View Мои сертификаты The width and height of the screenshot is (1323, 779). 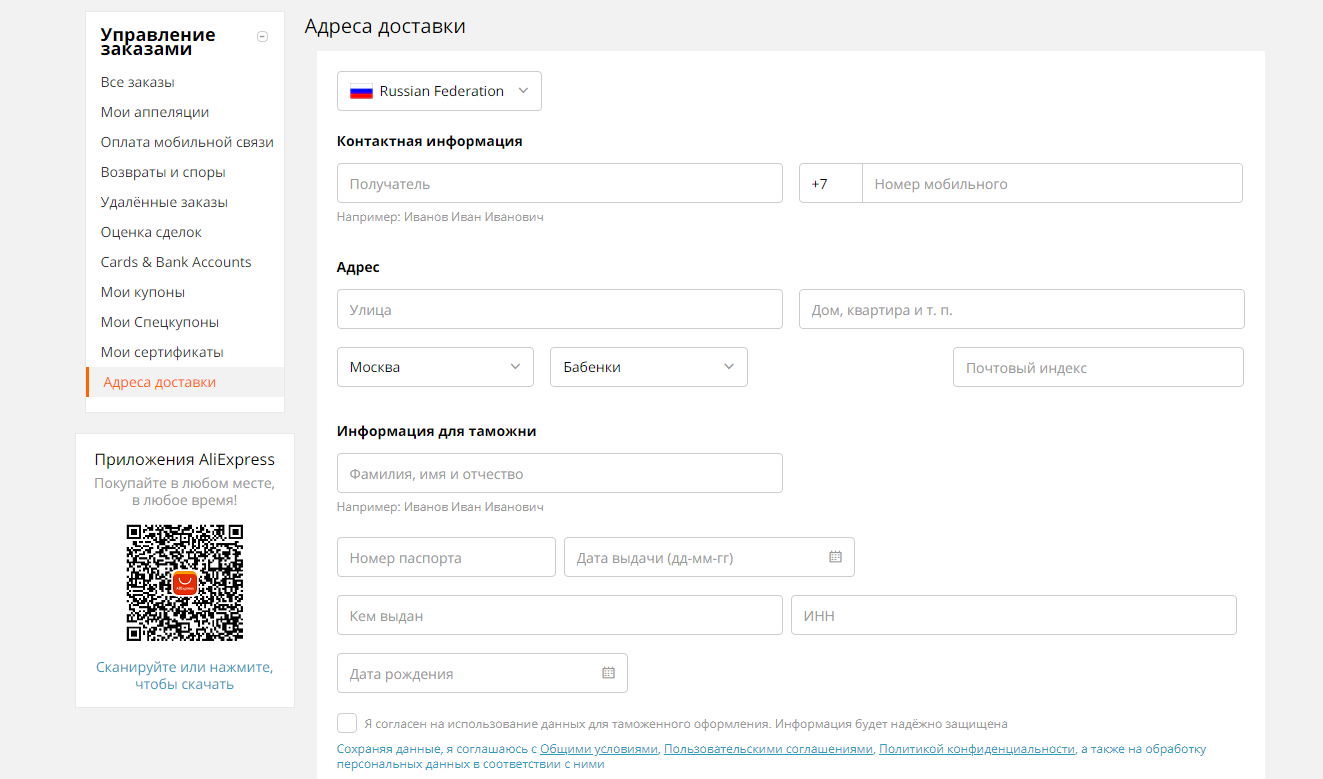point(162,352)
